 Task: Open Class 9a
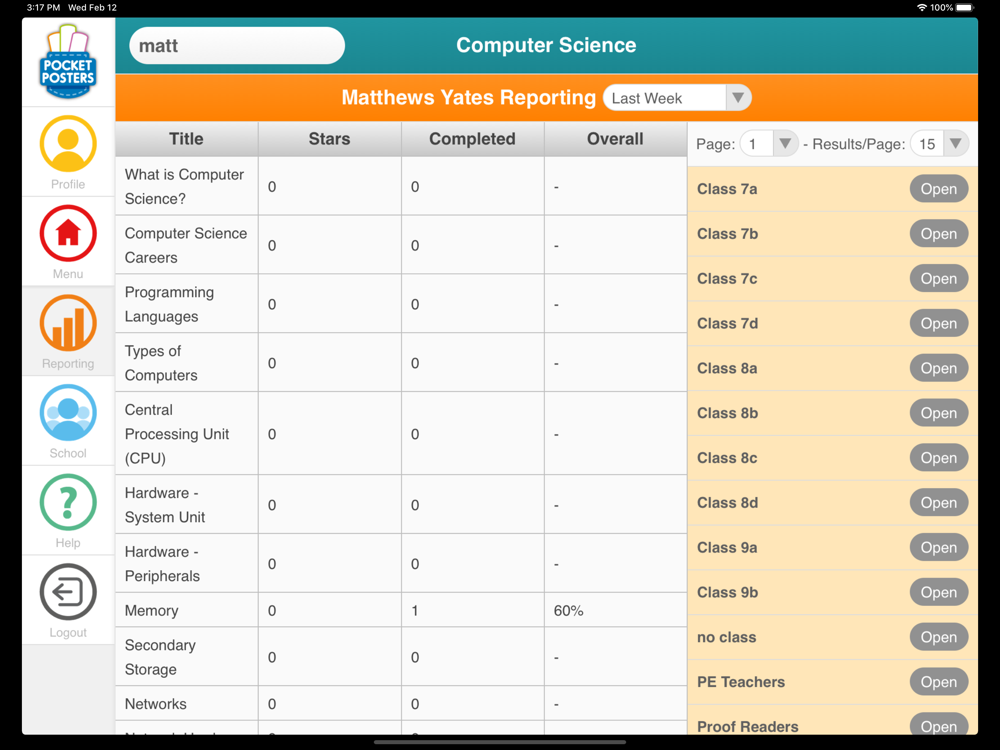point(939,548)
